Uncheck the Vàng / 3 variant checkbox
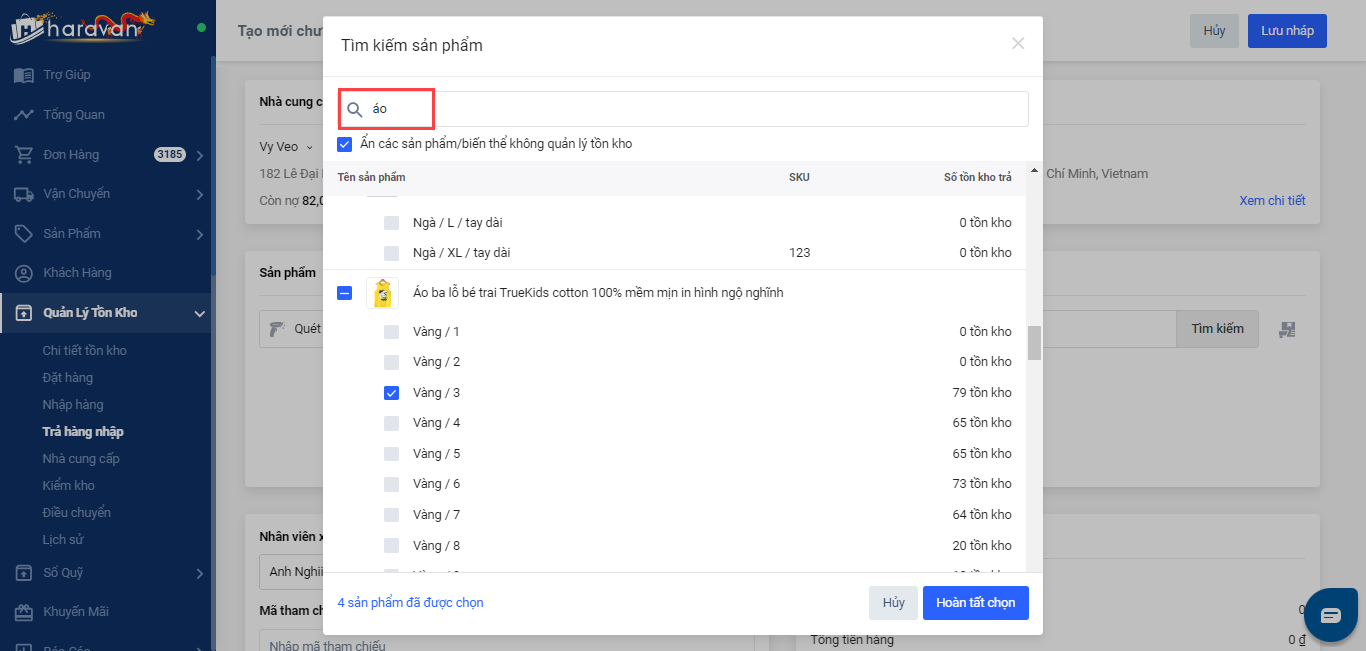This screenshot has width=1366, height=651. (x=392, y=393)
